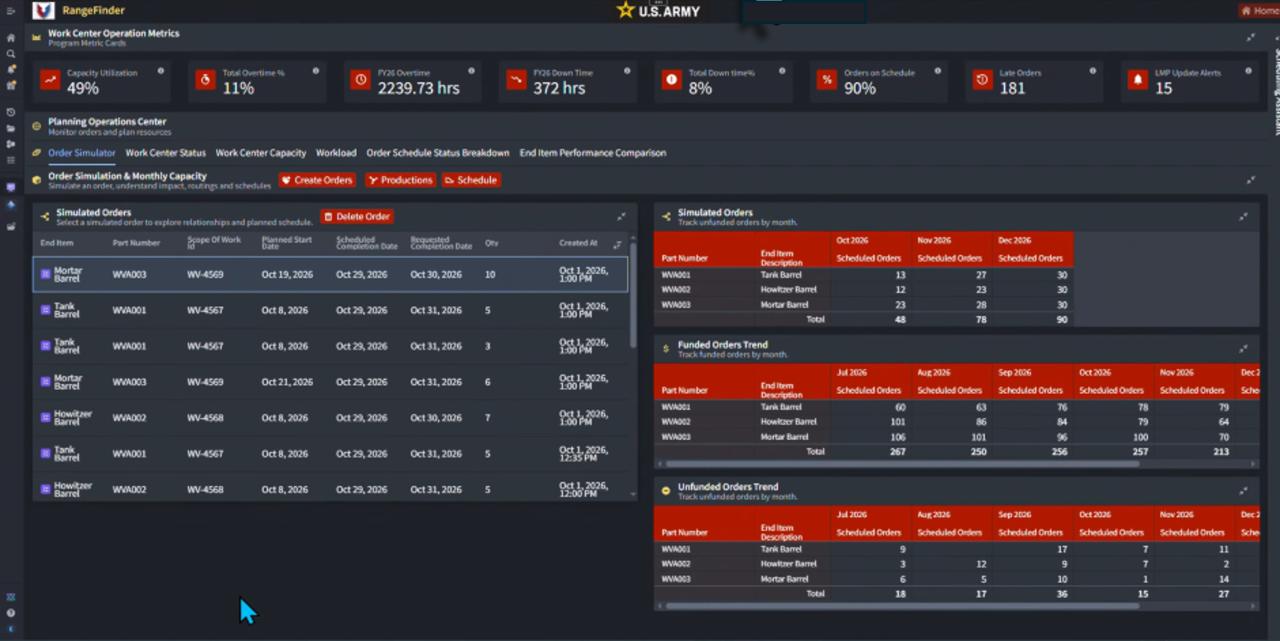
Task: Expand the Order Simulation & Monthly Capacity section
Action: [x=1251, y=180]
